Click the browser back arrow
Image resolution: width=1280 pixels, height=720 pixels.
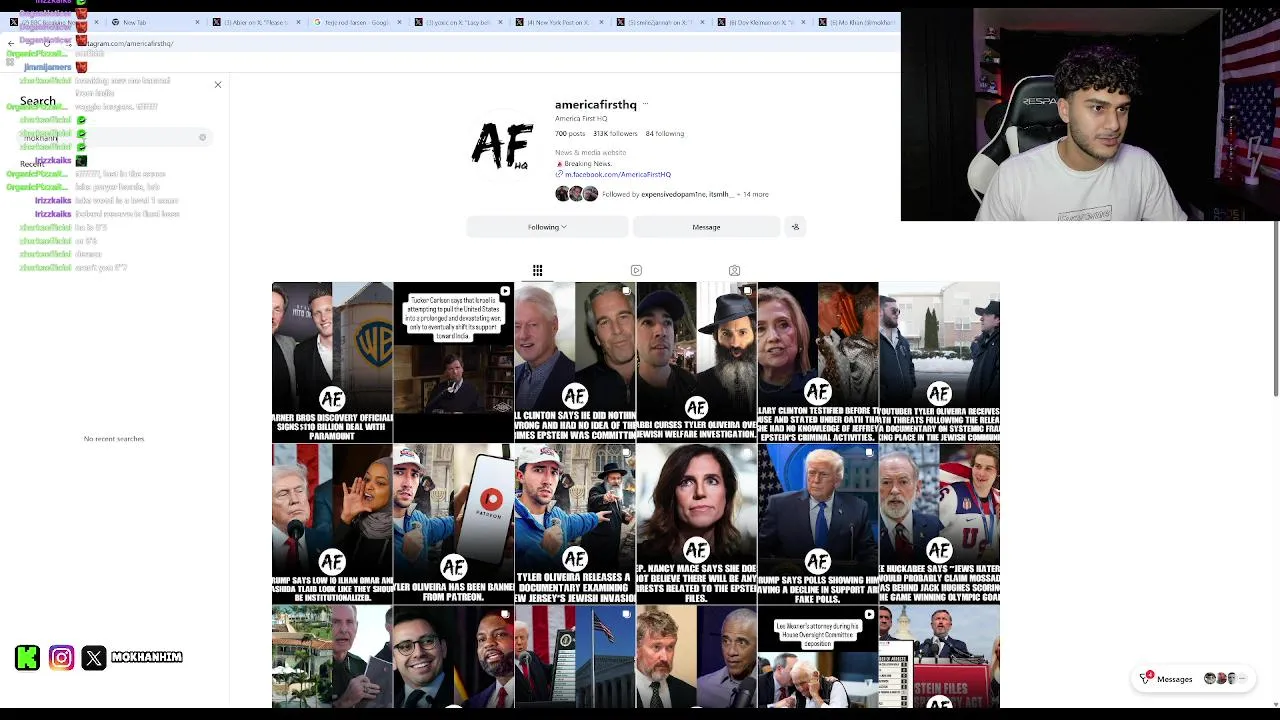[x=11, y=44]
